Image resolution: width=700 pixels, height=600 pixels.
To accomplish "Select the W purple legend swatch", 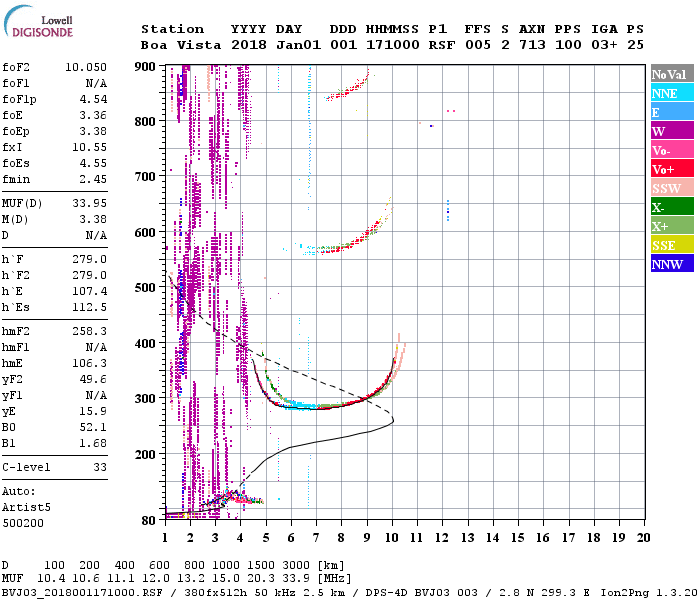I will (672, 131).
